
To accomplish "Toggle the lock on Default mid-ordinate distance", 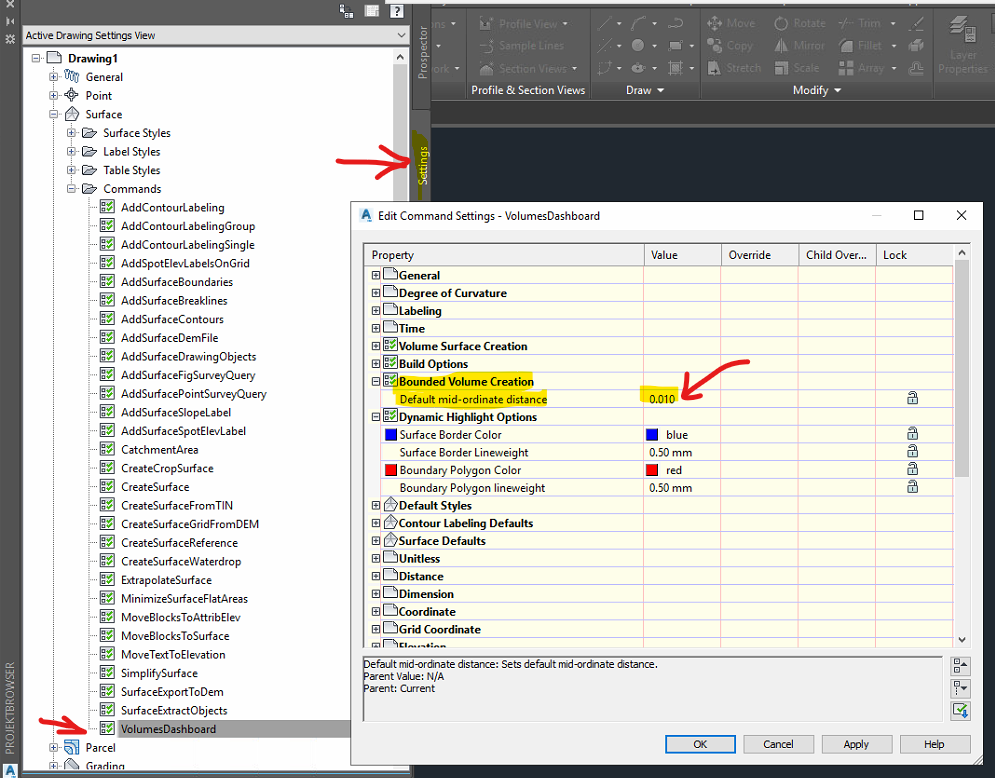I will [911, 398].
